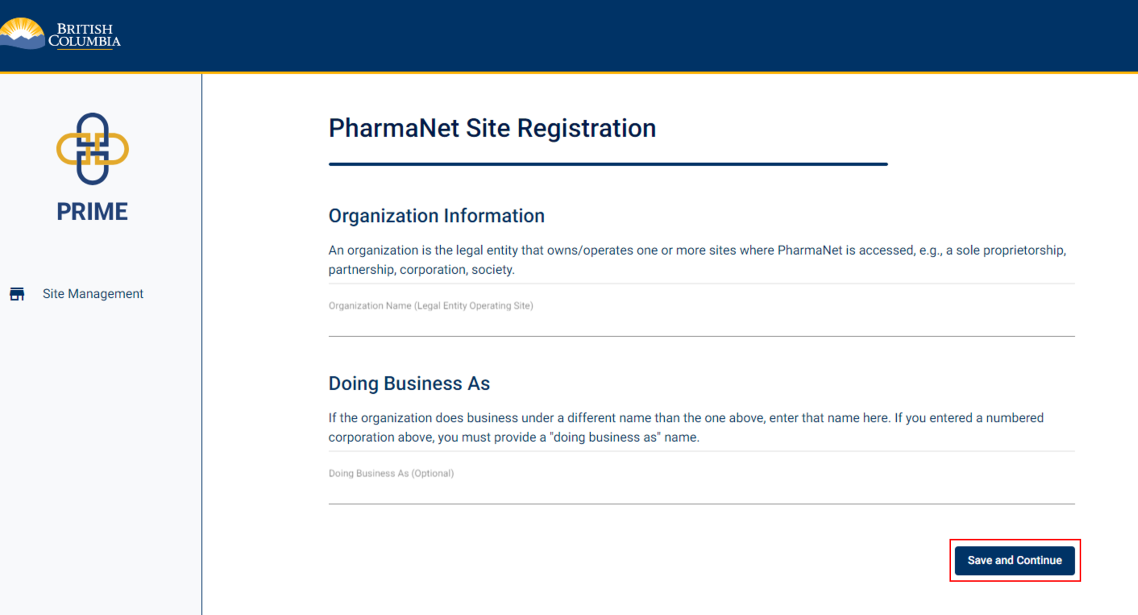The image size is (1138, 615).
Task: Click the British Columbia government logo
Action: (x=60, y=34)
